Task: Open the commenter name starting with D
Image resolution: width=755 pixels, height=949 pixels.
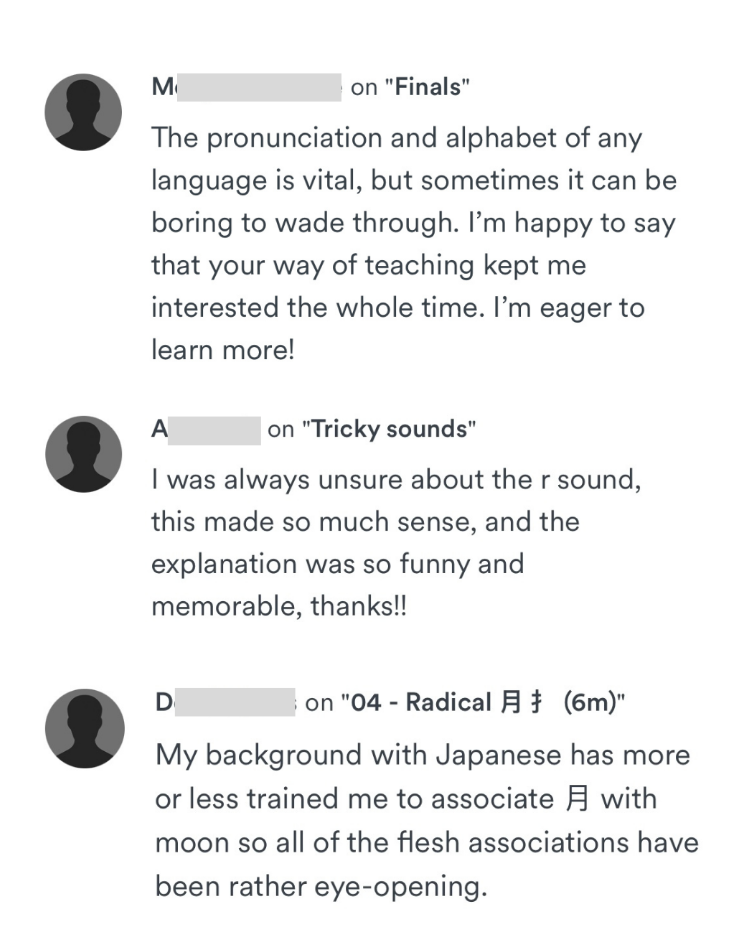Action: pos(226,703)
